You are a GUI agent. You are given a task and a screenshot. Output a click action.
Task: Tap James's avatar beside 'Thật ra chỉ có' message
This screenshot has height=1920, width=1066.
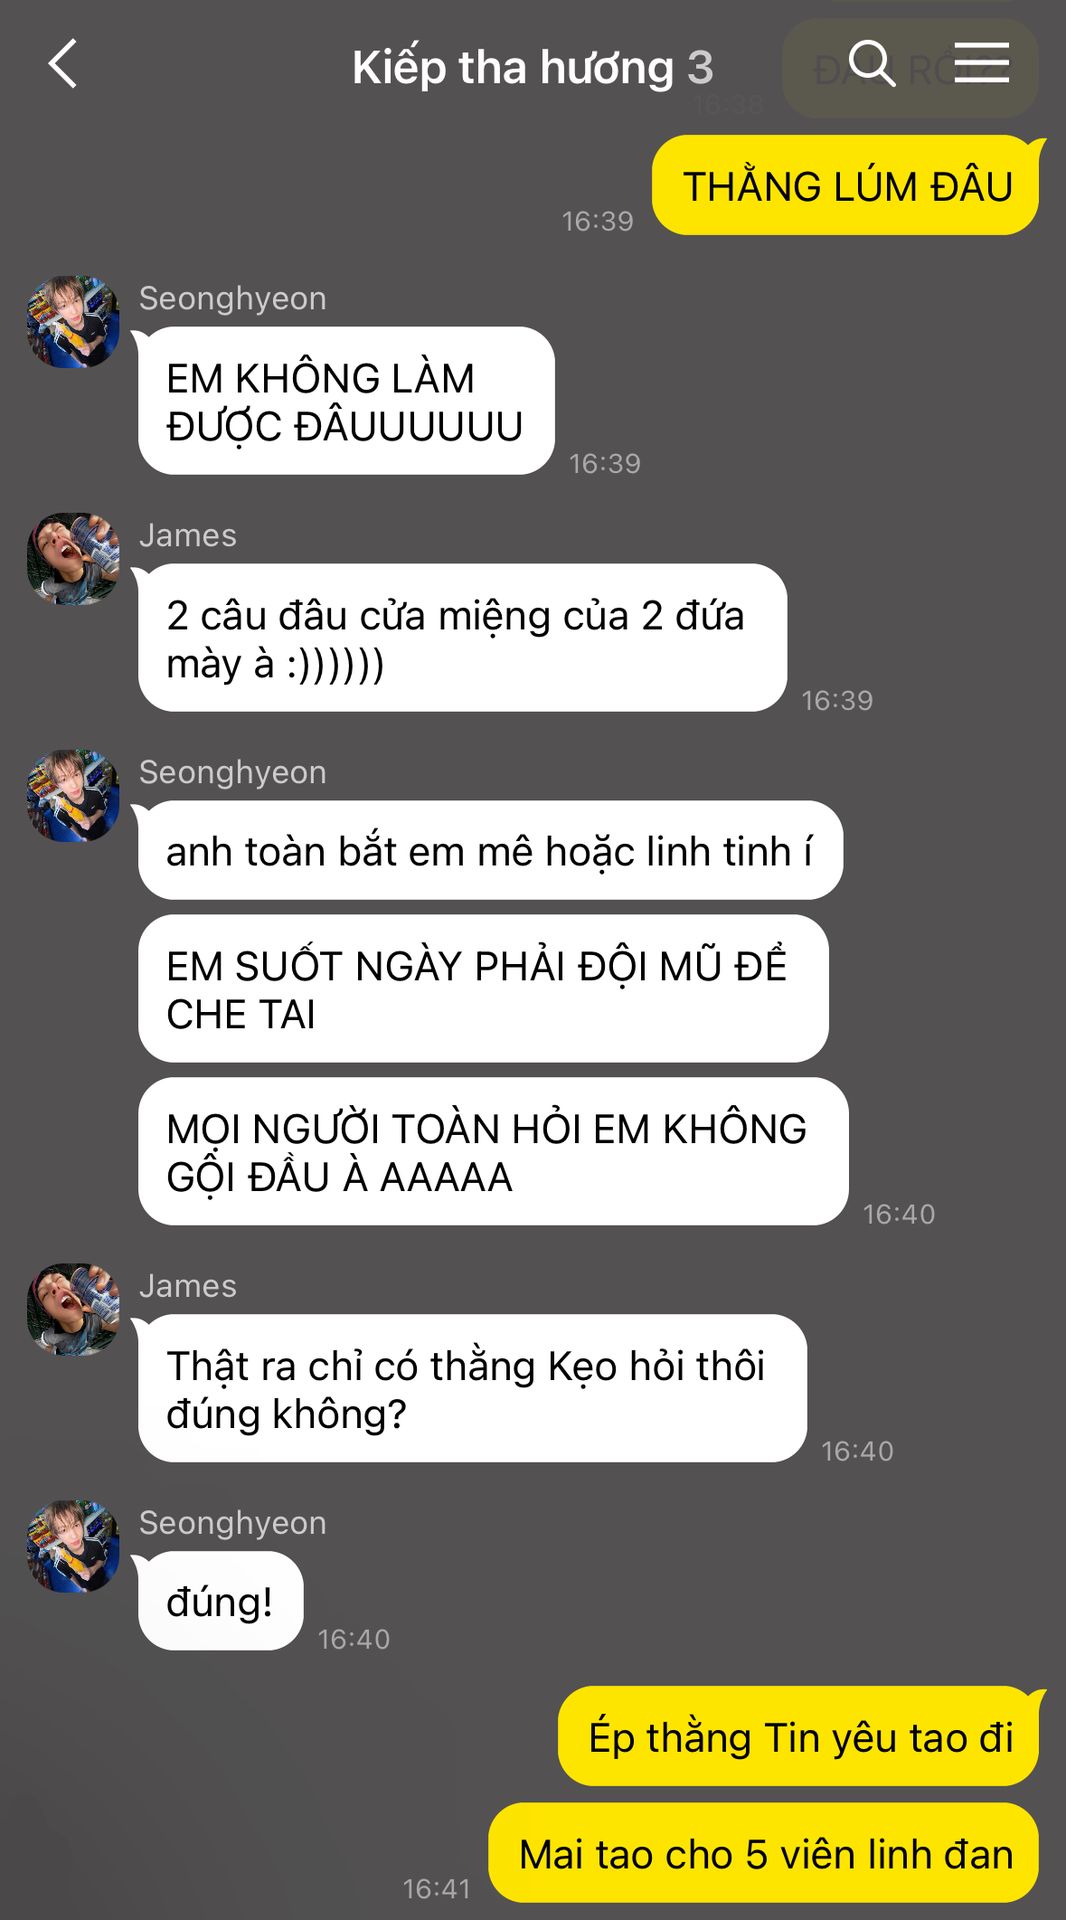pos(73,1309)
